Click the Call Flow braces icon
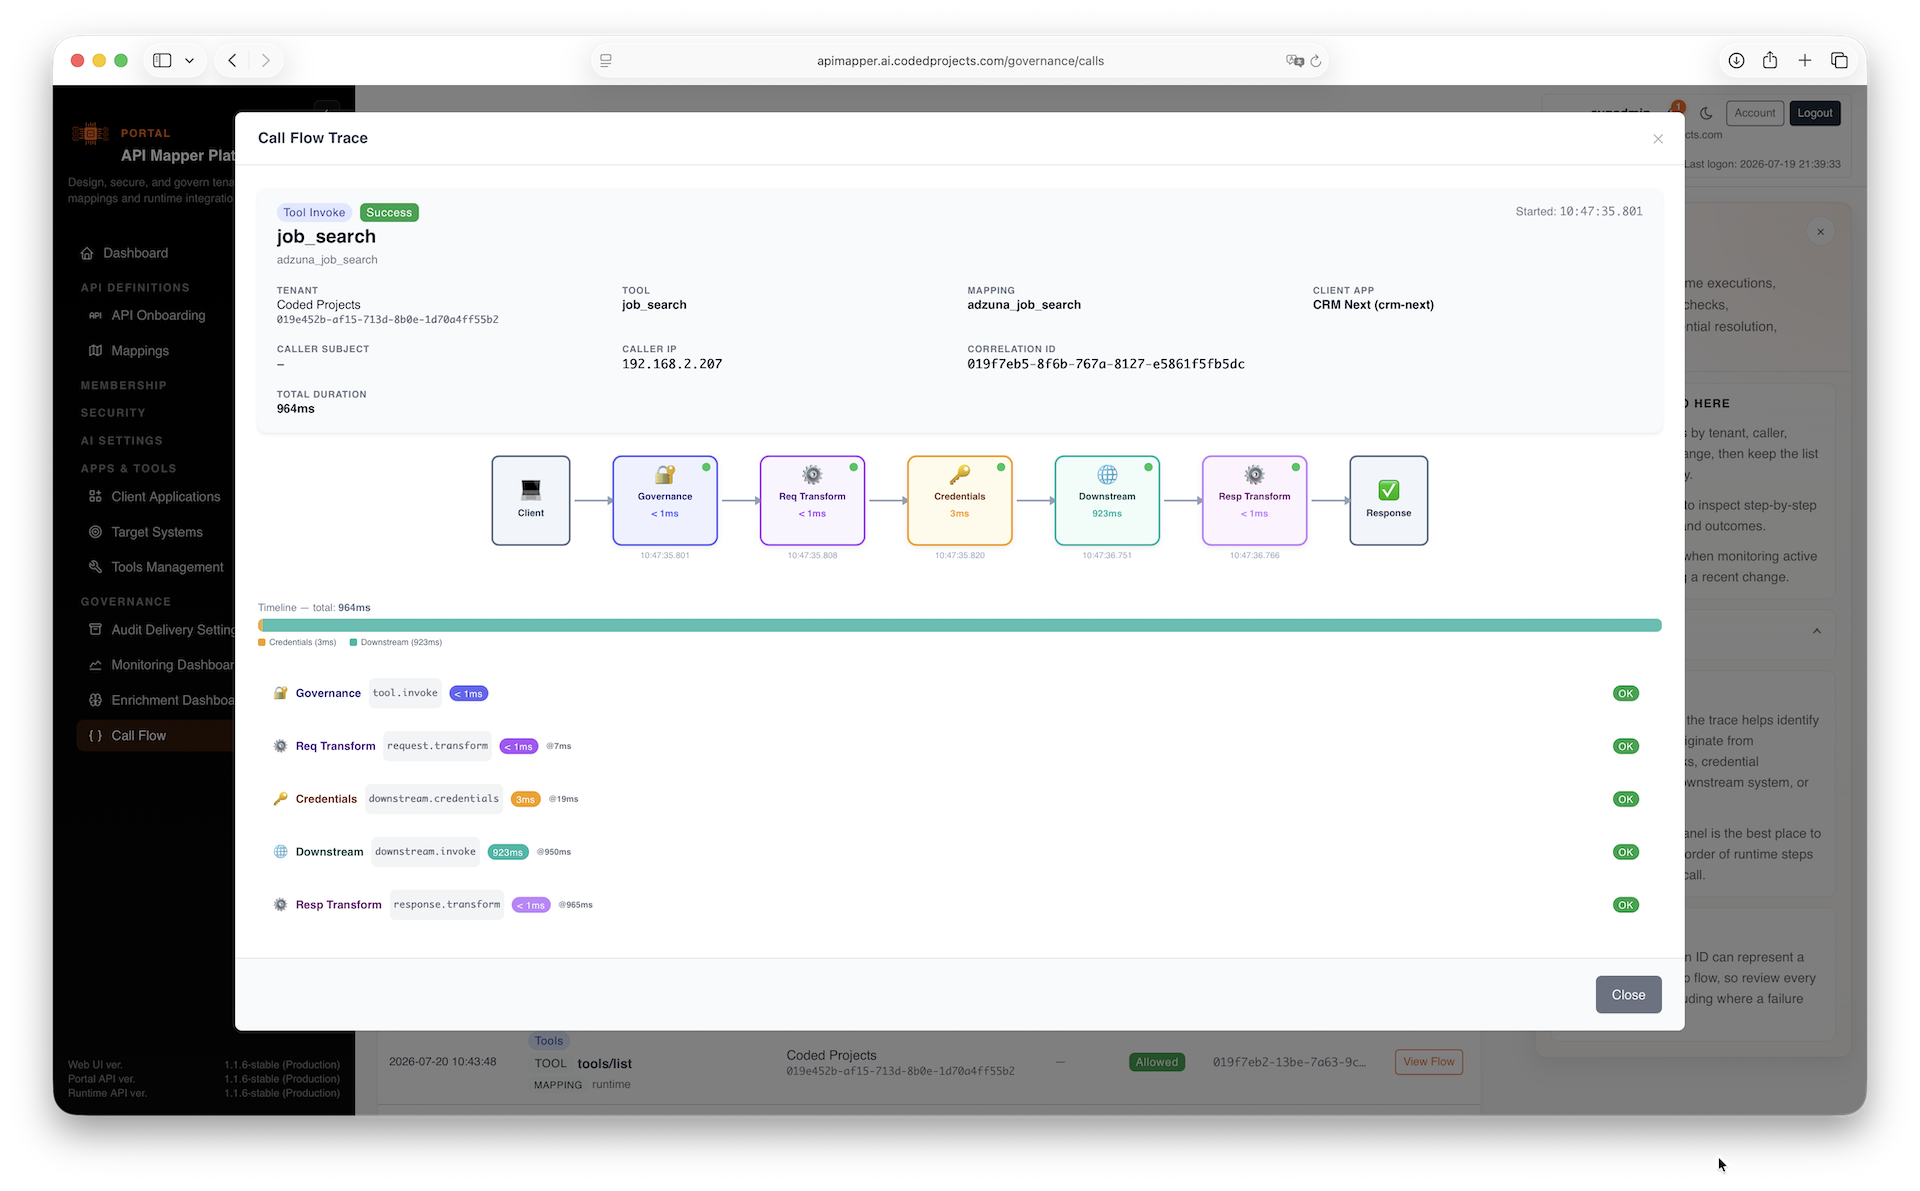 [x=96, y=736]
